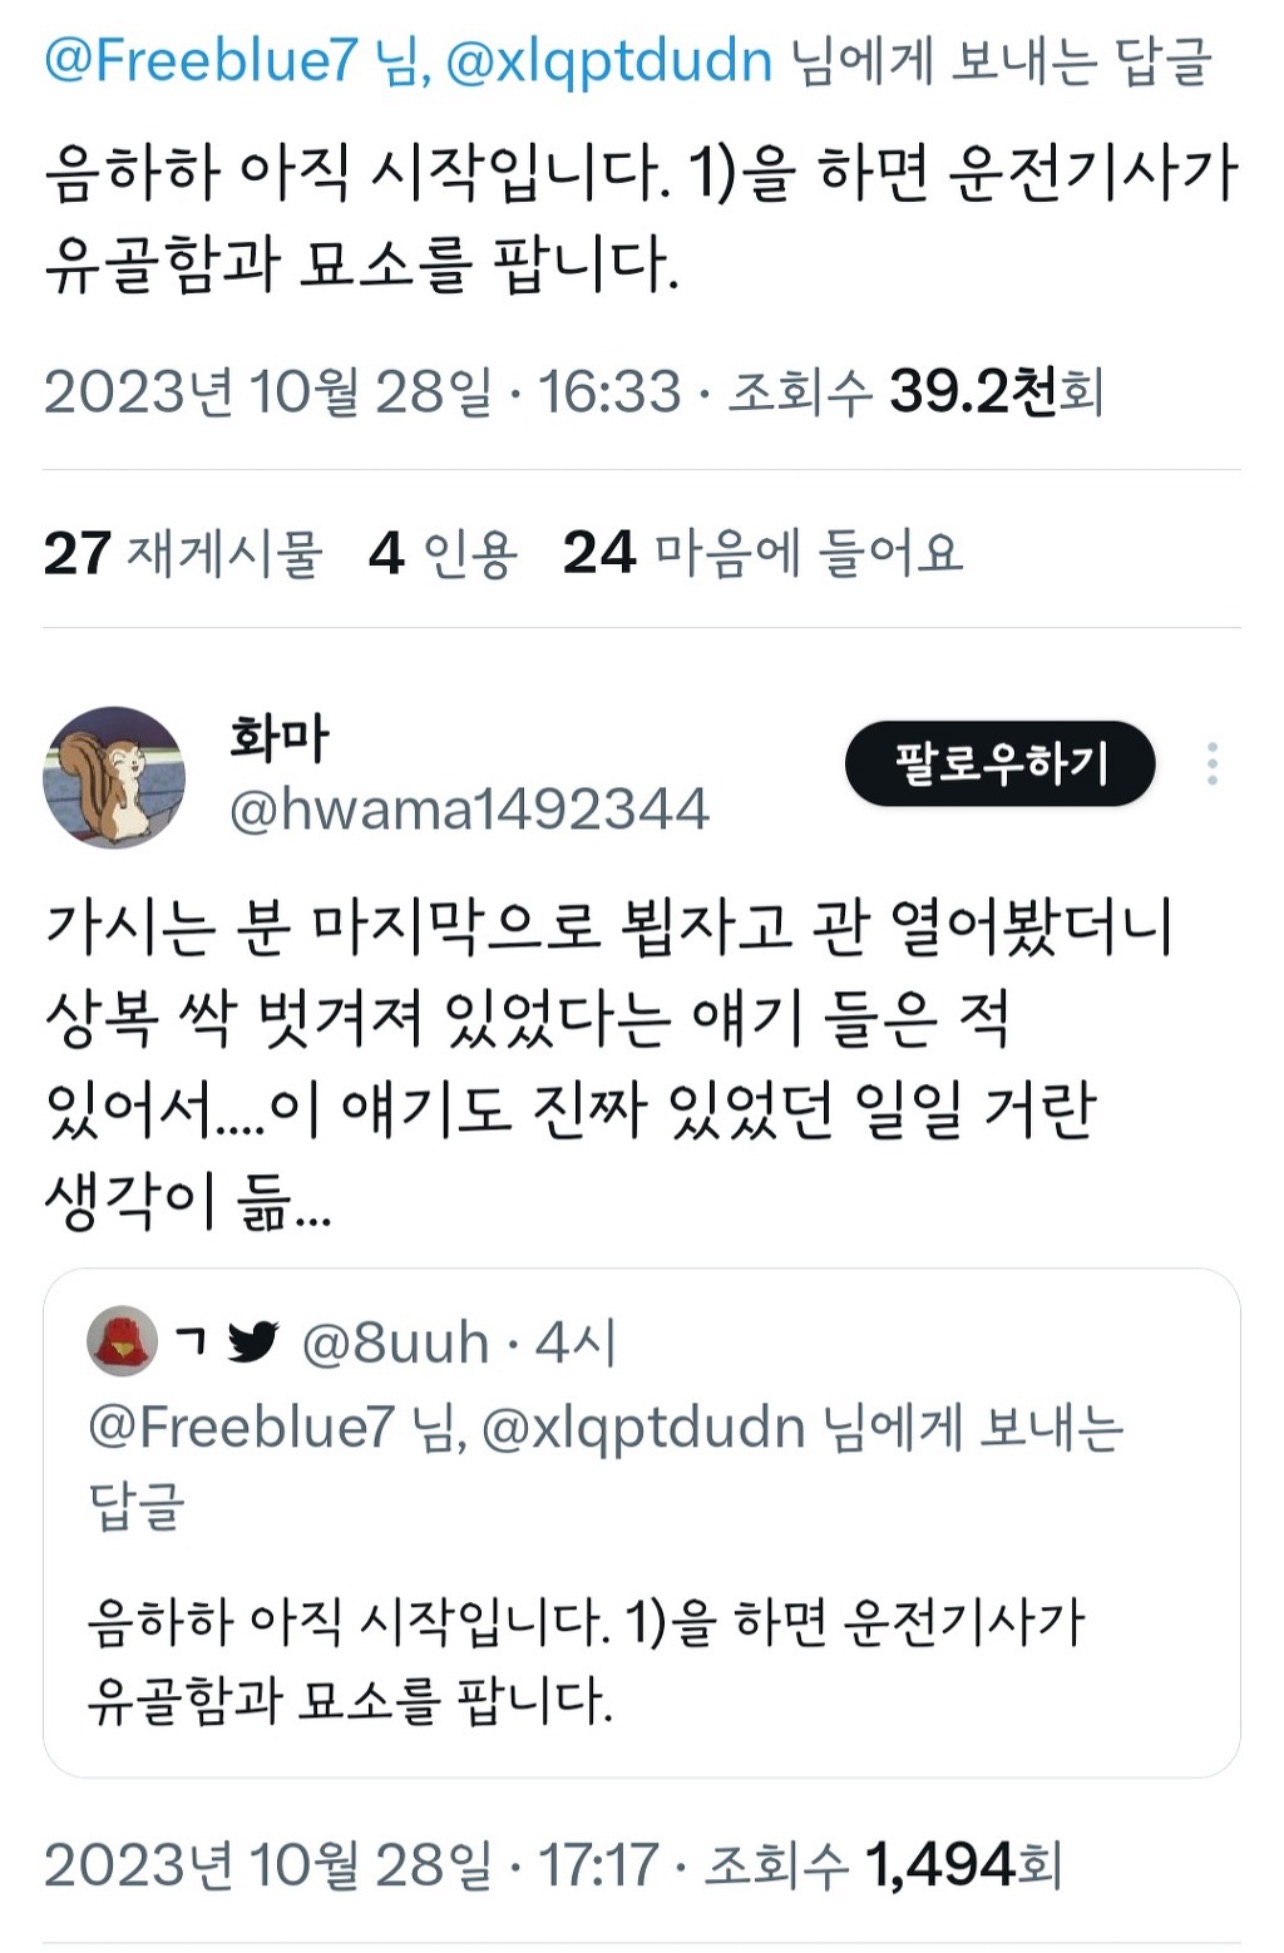1284x1953 pixels.
Task: Tap the red avatar in the quoted tweet
Action: [122, 1339]
